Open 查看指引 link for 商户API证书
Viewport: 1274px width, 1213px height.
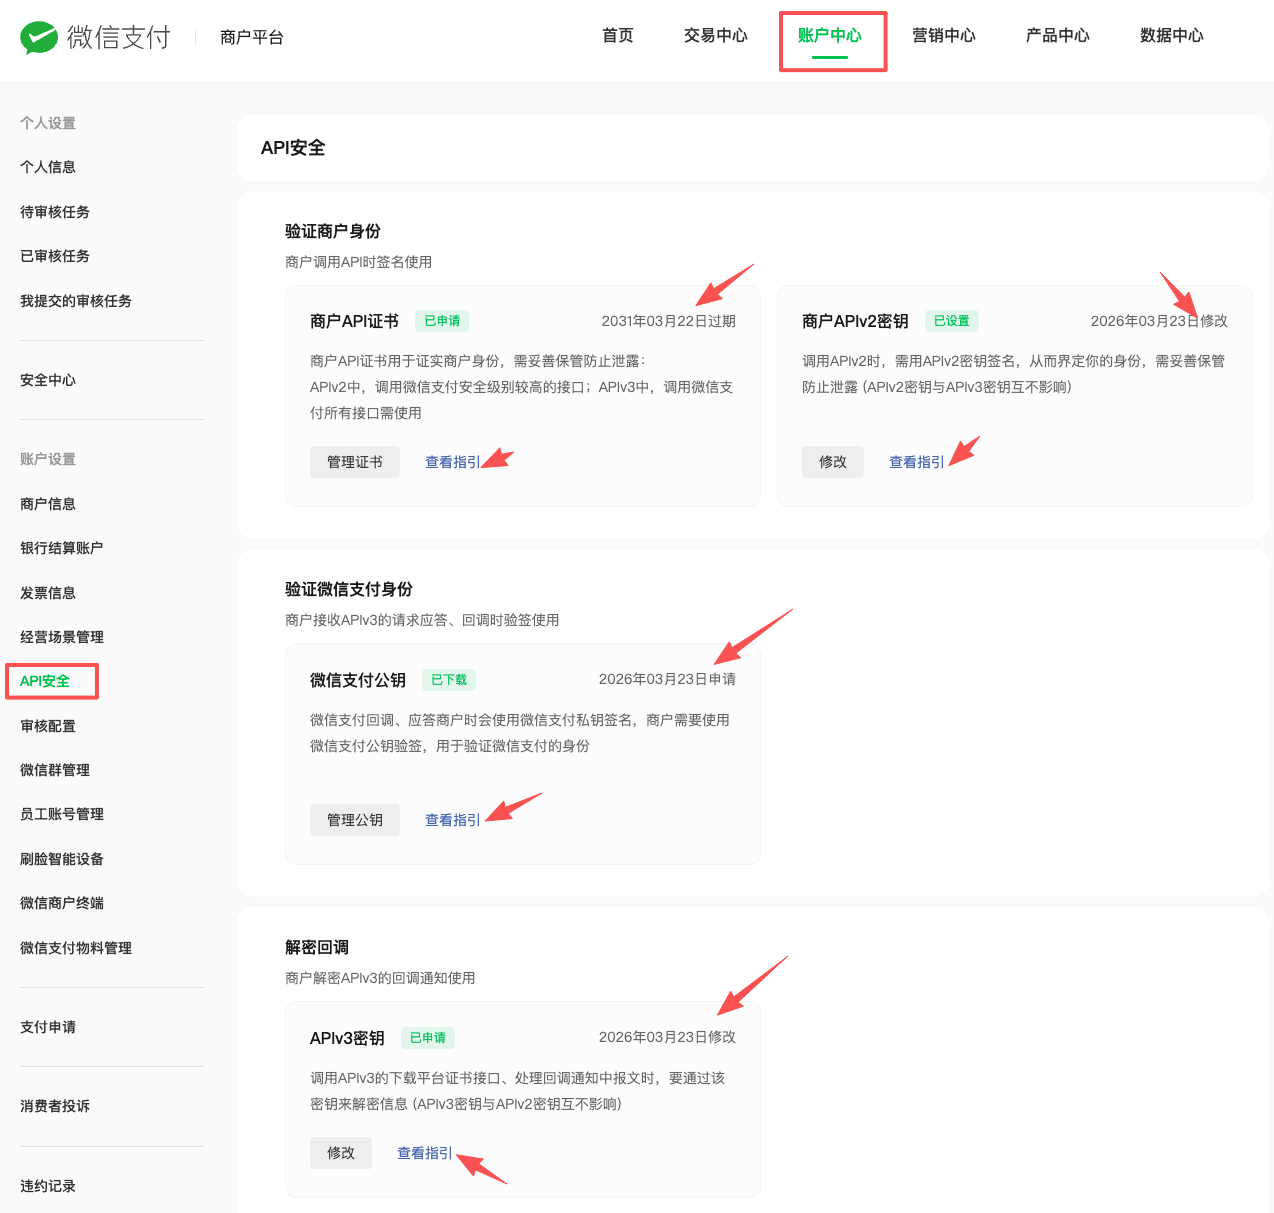pos(453,462)
